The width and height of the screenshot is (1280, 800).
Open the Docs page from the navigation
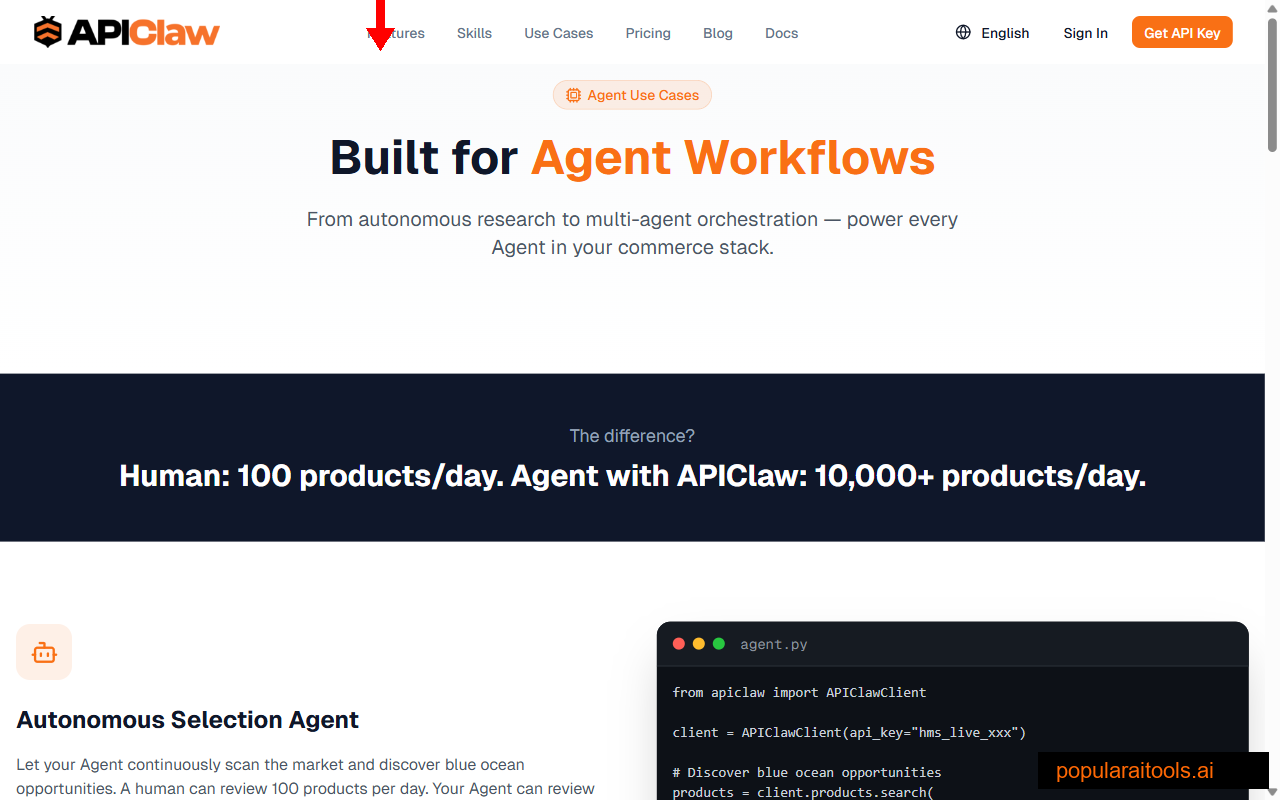tap(781, 32)
